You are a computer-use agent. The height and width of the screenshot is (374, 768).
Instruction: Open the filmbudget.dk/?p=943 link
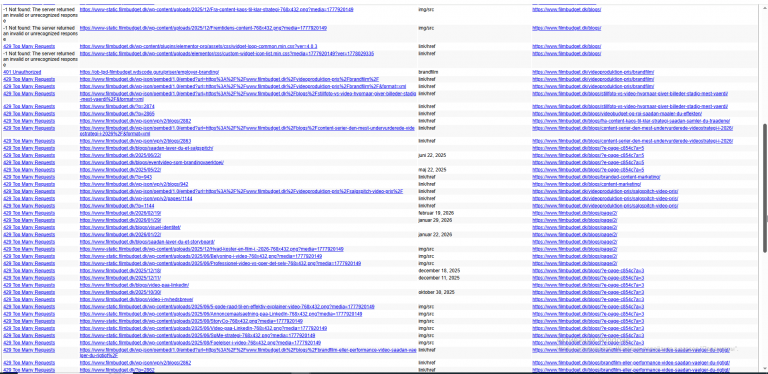[x=116, y=177]
